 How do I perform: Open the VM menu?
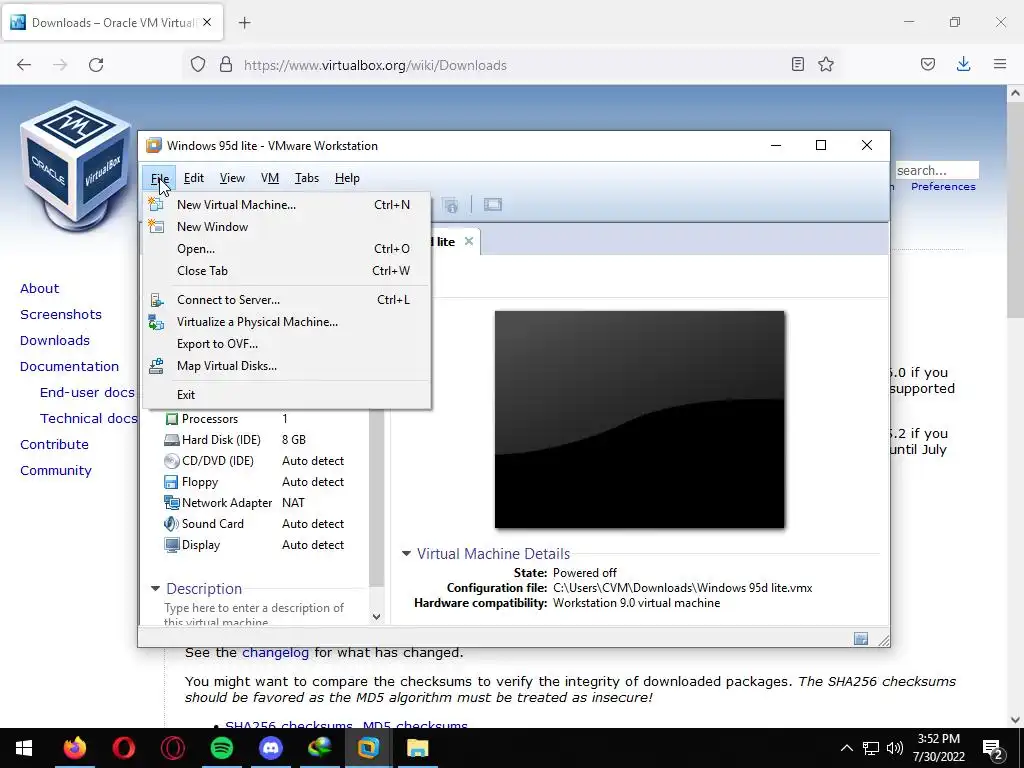[270, 178]
